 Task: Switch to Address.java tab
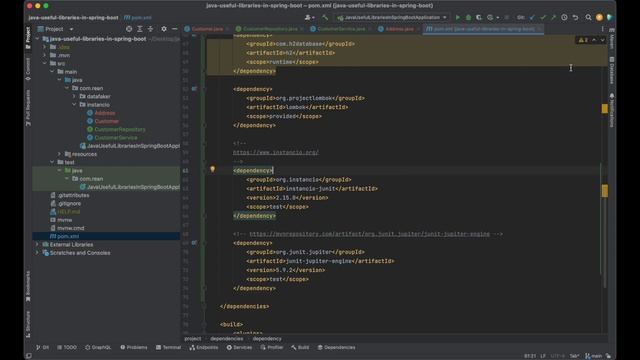click(399, 29)
